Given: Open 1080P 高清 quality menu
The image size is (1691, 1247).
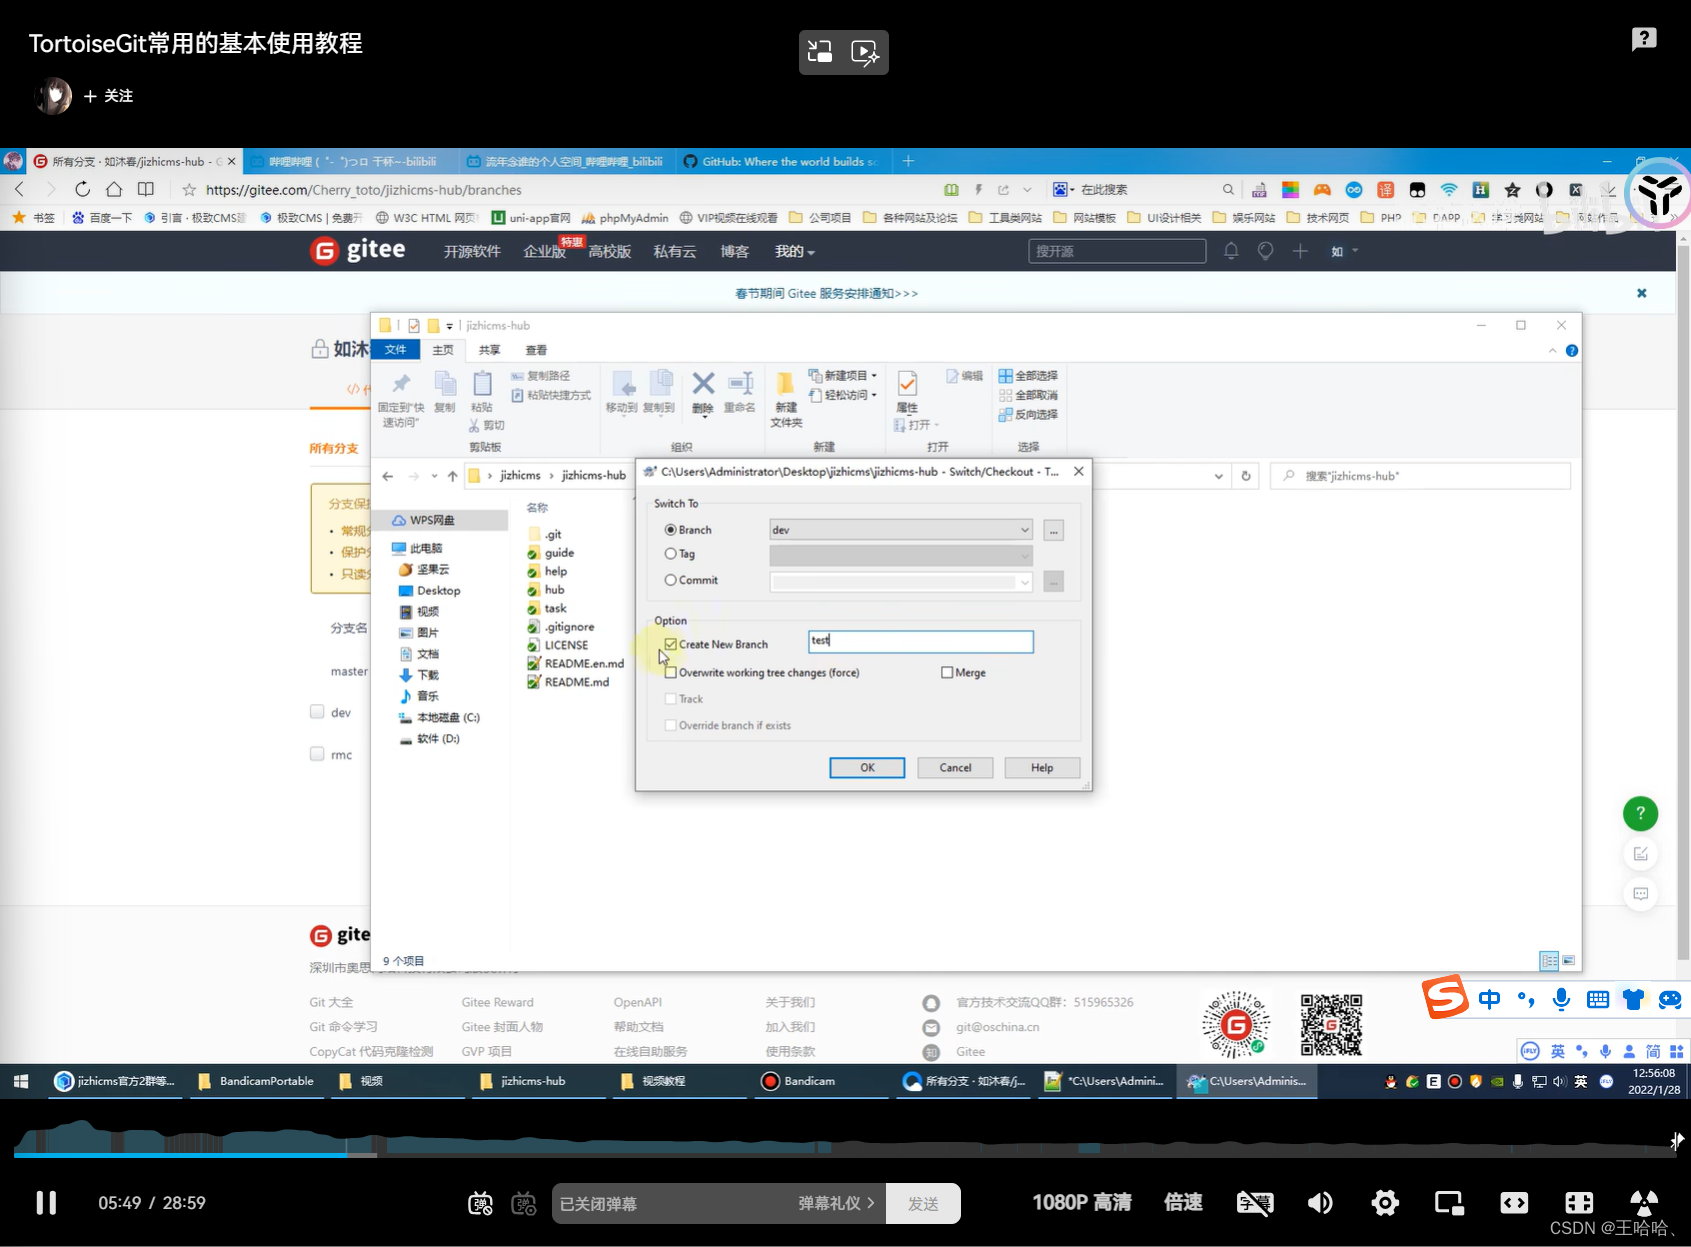Looking at the screenshot, I should click(1081, 1202).
